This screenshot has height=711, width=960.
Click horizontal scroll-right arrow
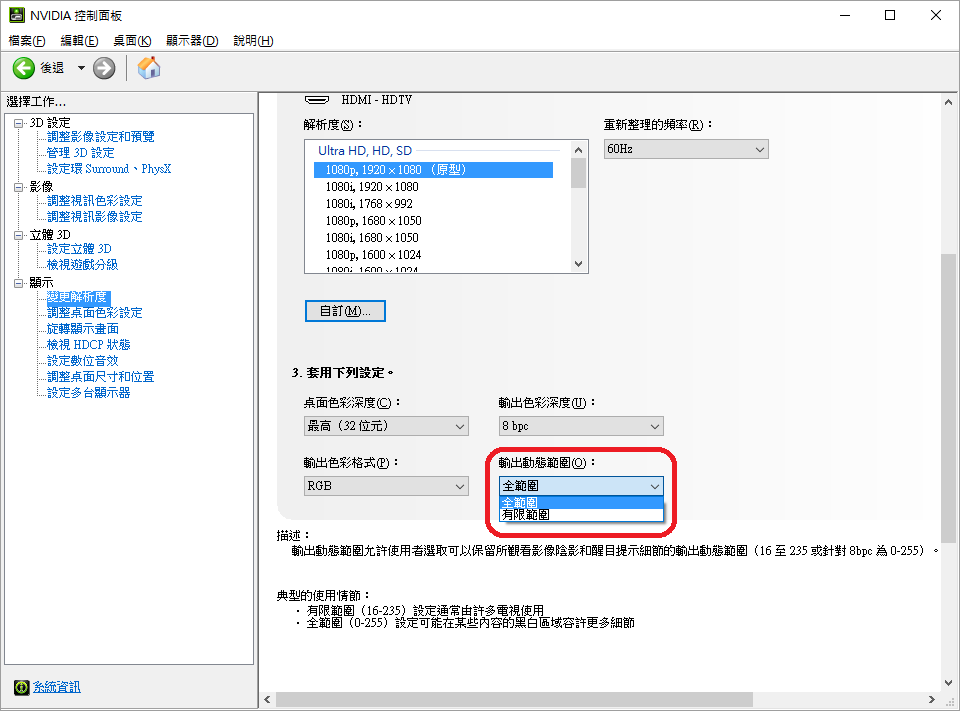coord(931,699)
